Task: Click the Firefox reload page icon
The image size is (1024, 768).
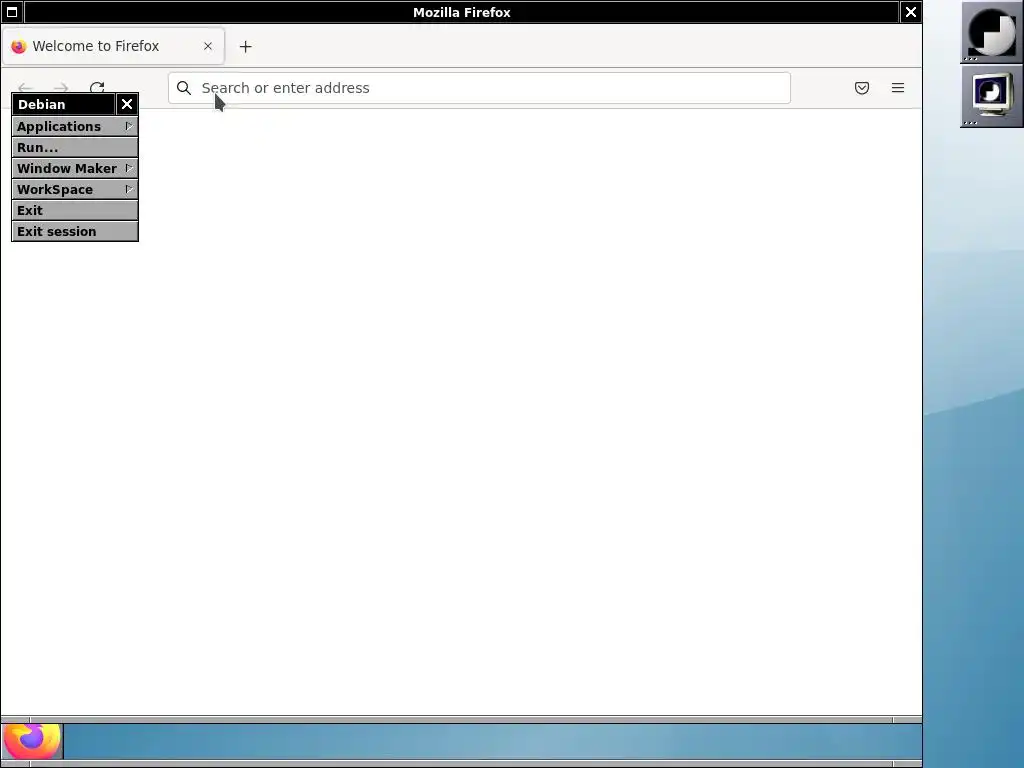Action: [x=97, y=87]
